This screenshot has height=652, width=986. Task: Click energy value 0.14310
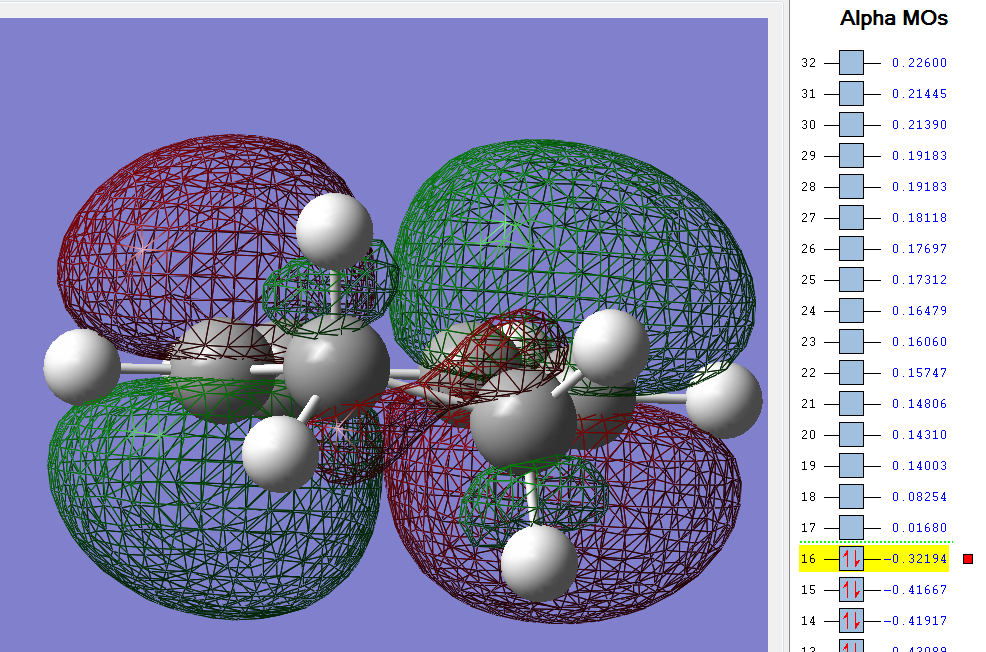[x=919, y=434]
